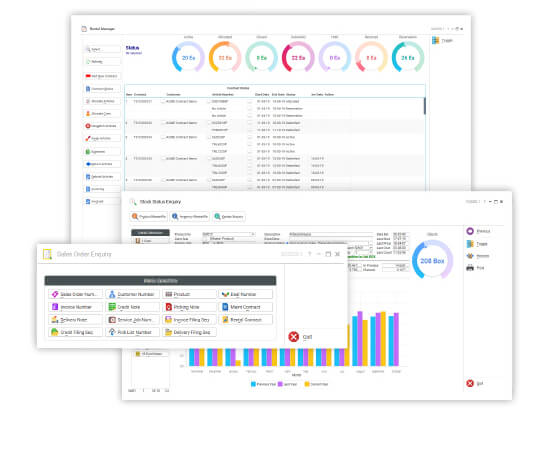This screenshot has height=465, width=555.
Task: Click the yellow legend swatch under the chart
Action: tap(307, 384)
